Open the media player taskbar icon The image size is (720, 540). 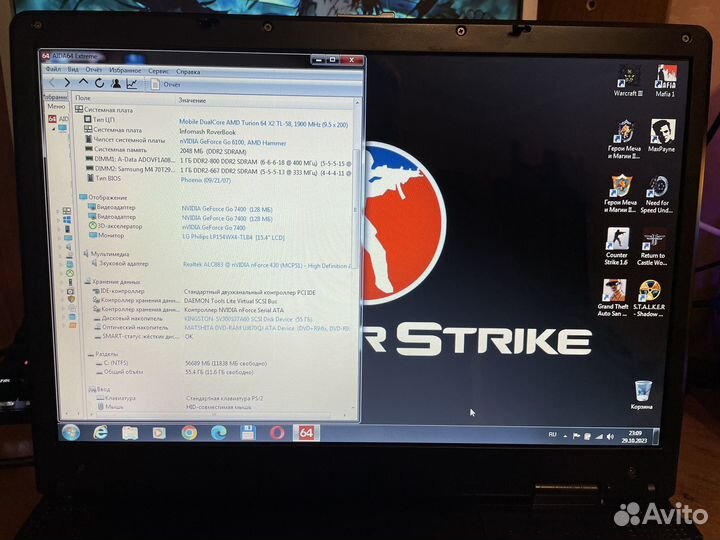click(x=159, y=433)
